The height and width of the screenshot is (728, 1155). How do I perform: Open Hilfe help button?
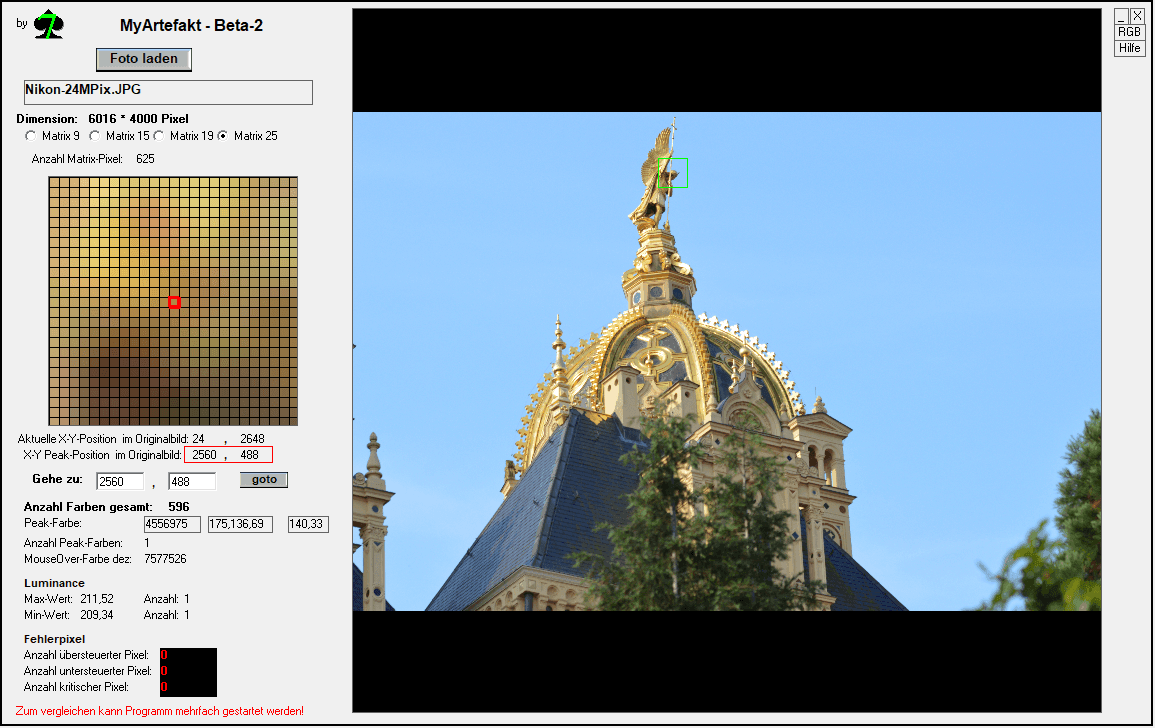(1129, 48)
